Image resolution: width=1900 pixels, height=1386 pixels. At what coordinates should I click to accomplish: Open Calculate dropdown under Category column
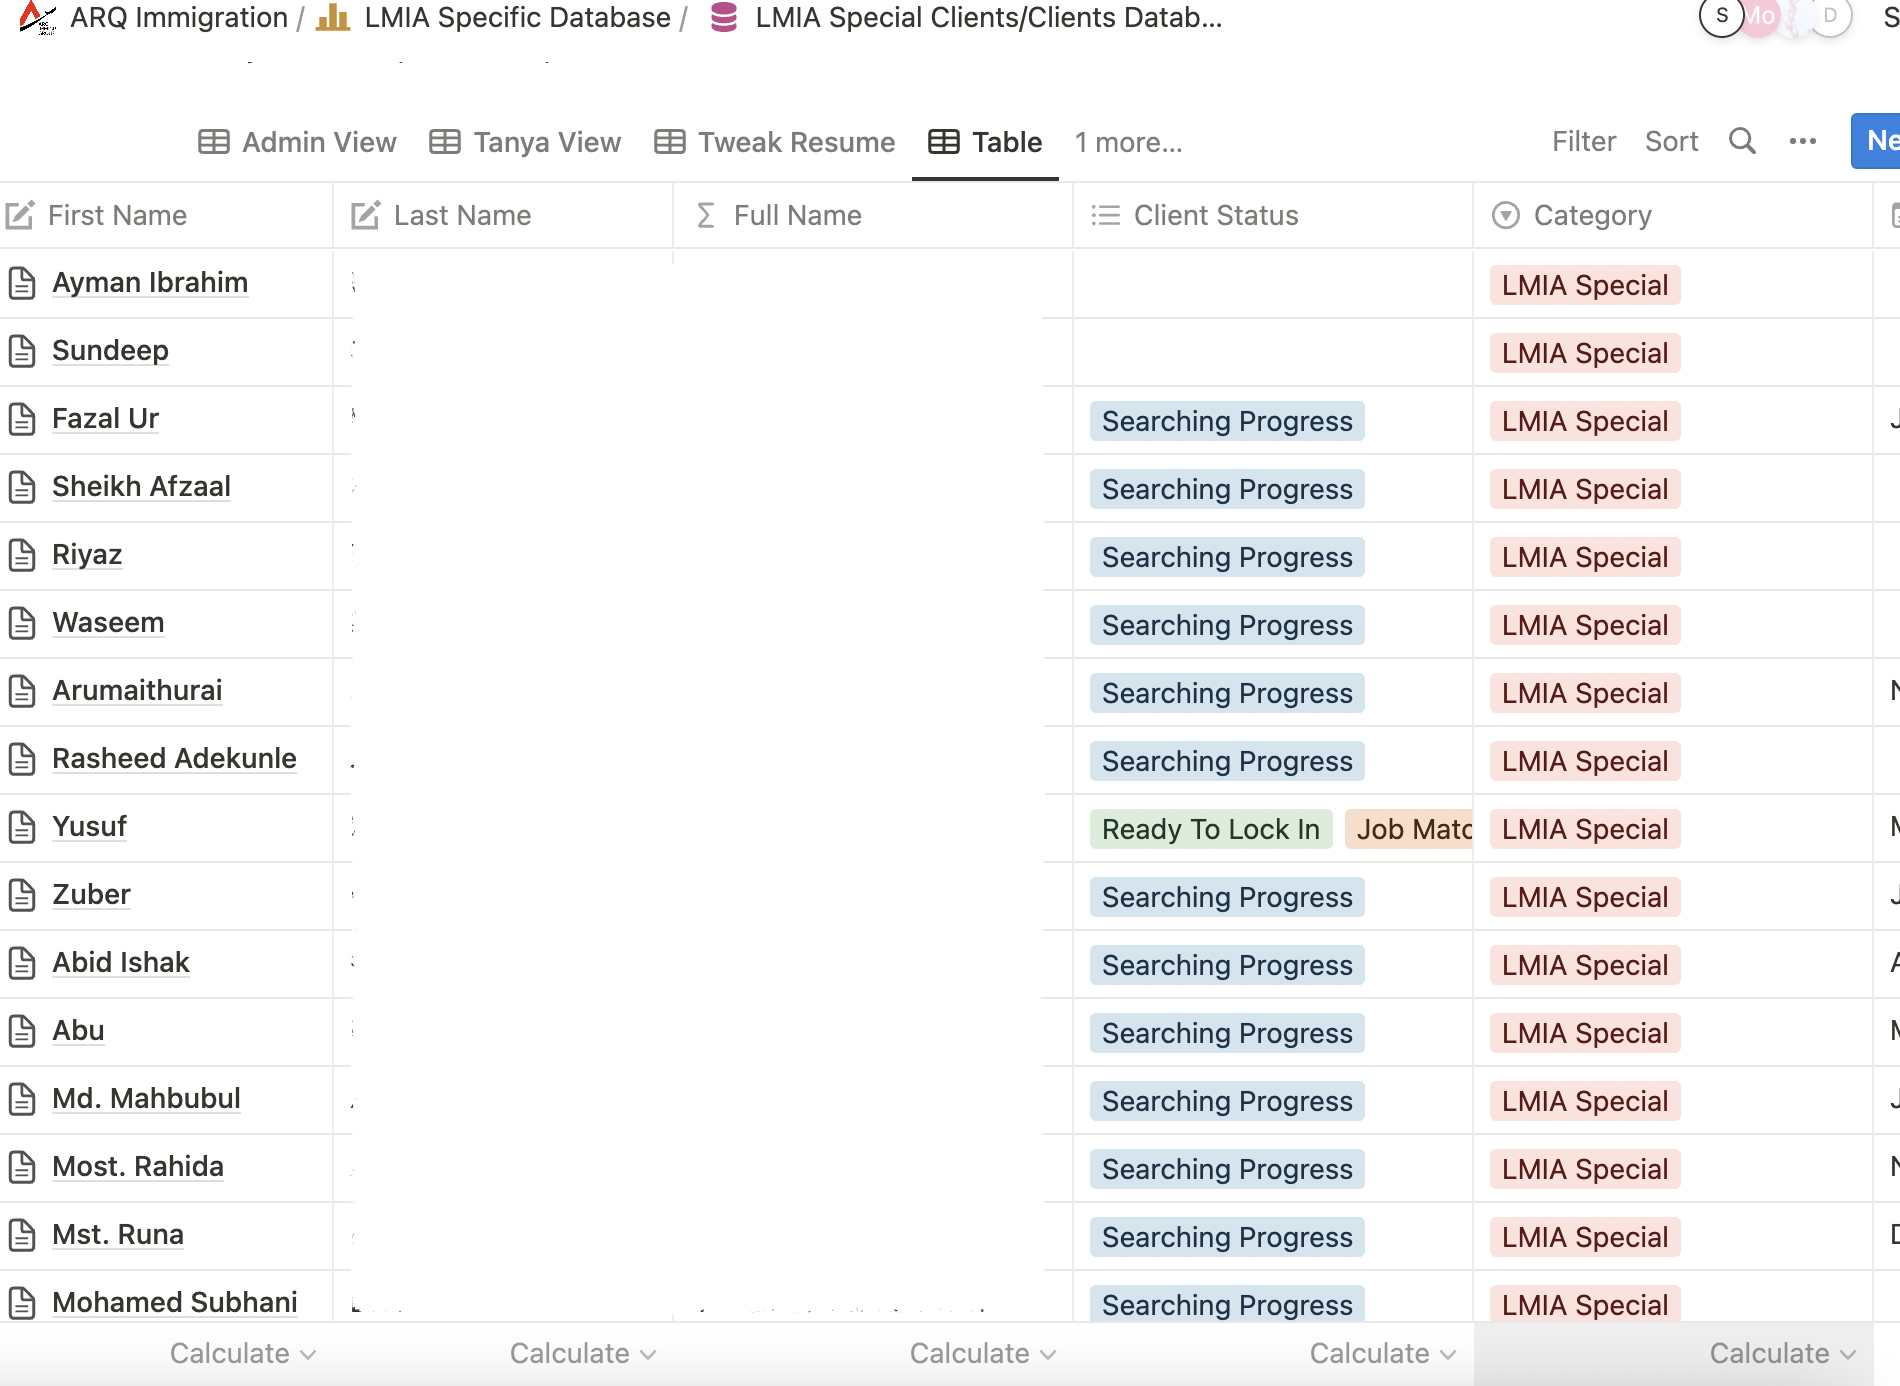click(1782, 1353)
